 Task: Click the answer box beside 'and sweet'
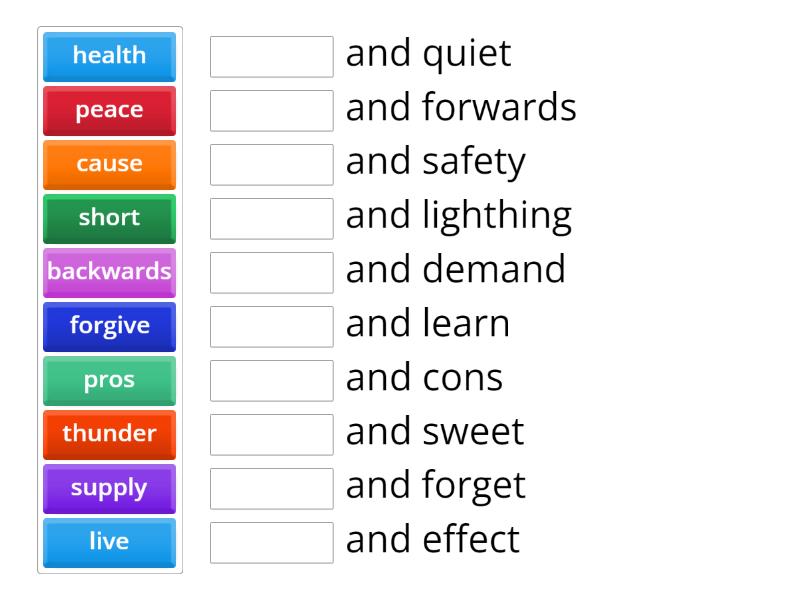271,434
